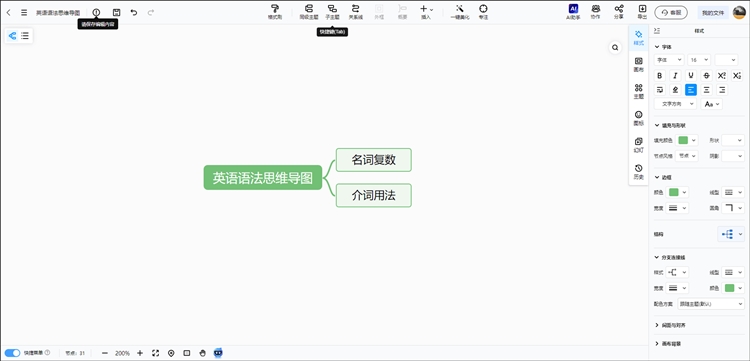Click the unsaved-changes warning icon
This screenshot has width=750, height=361.
point(97,12)
